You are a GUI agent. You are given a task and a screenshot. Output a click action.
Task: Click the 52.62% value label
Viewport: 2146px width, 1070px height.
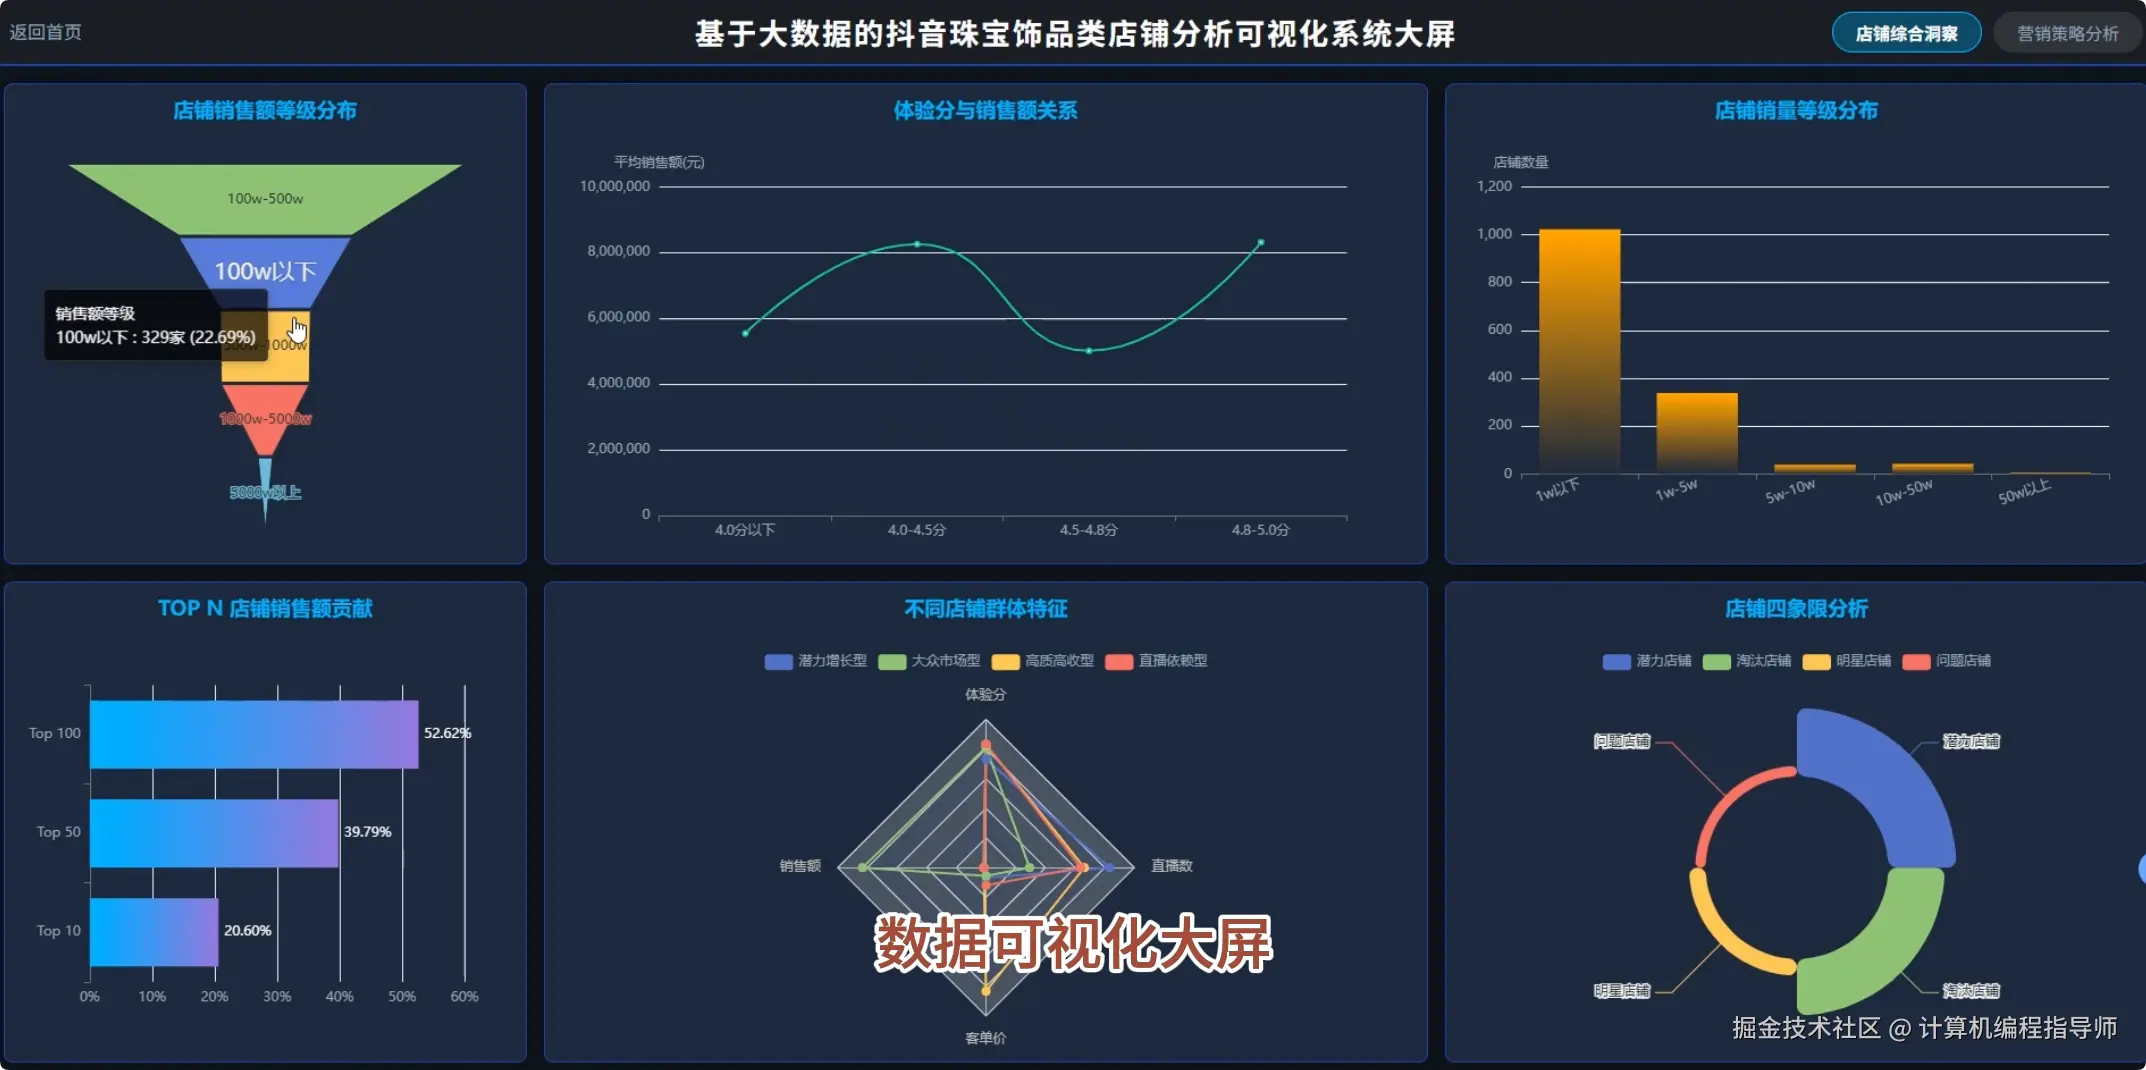click(x=447, y=733)
